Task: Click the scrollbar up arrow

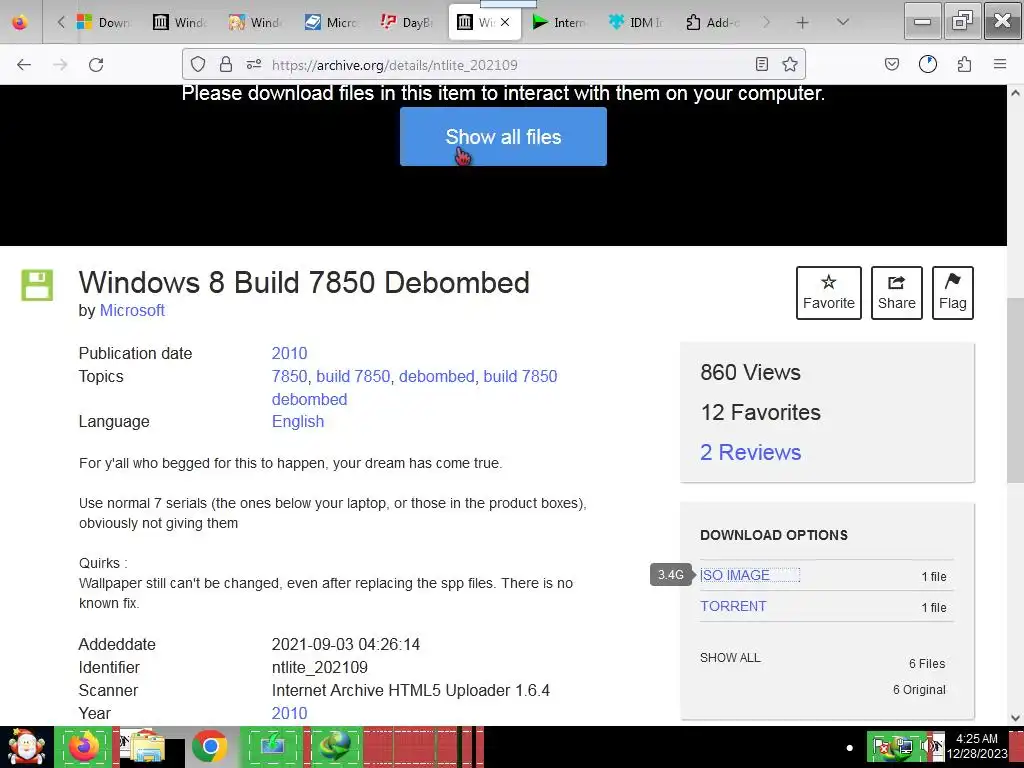Action: tap(1016, 93)
